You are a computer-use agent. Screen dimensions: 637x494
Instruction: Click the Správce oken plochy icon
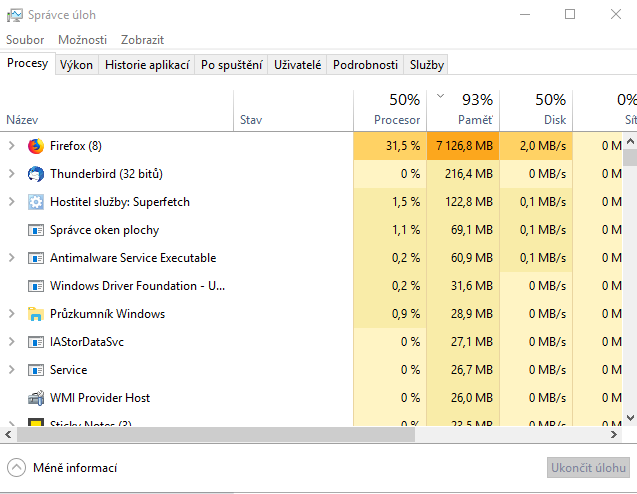pos(36,230)
